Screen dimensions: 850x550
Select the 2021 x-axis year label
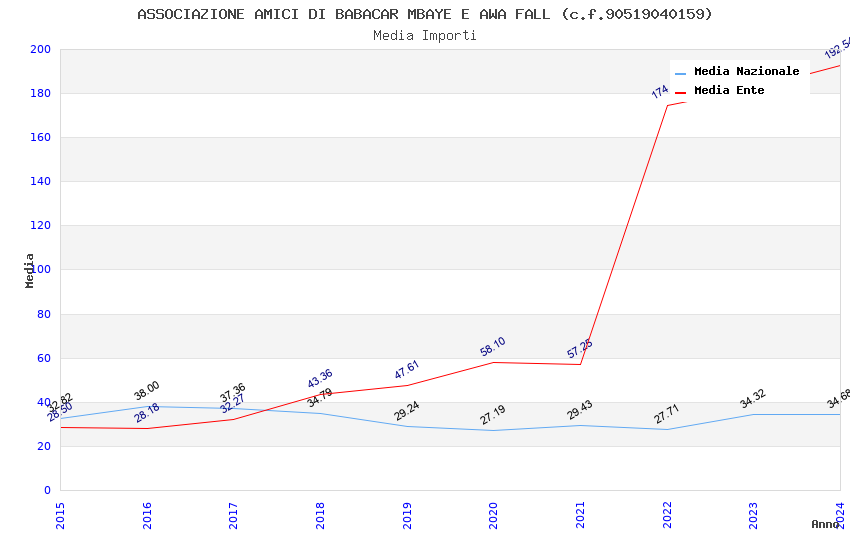(580, 515)
